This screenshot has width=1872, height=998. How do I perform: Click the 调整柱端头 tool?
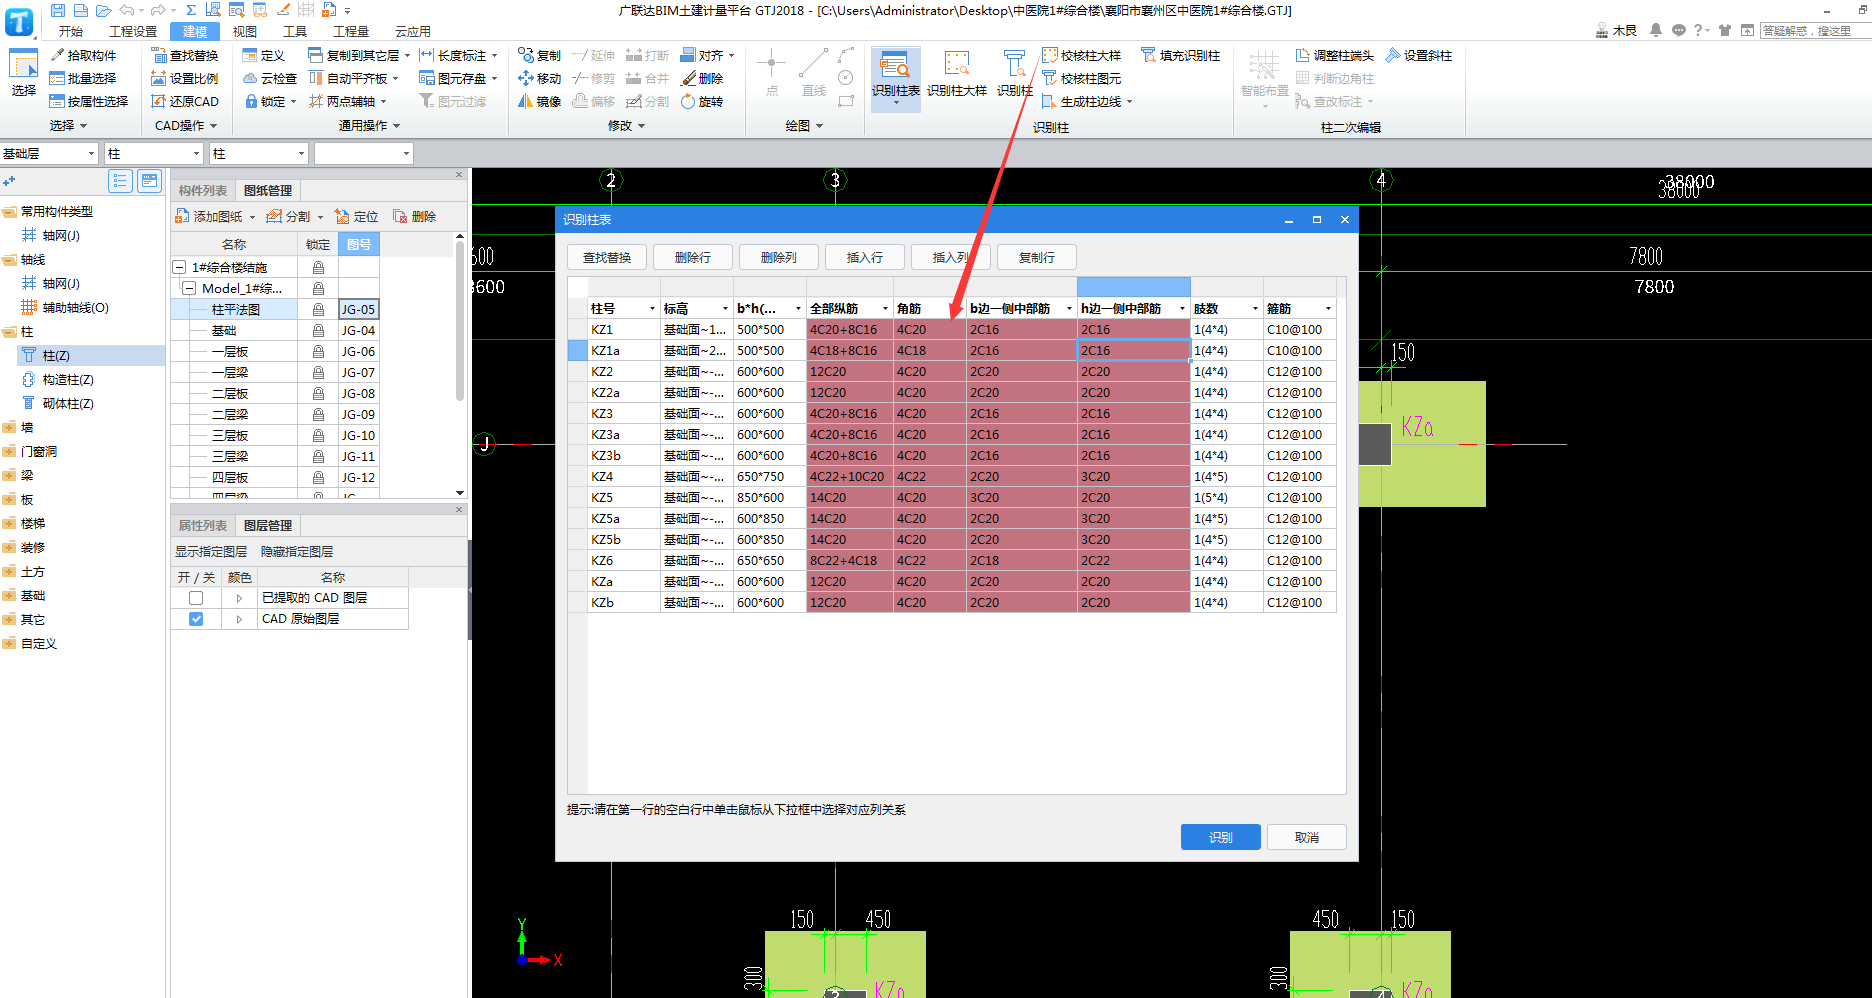point(1335,56)
